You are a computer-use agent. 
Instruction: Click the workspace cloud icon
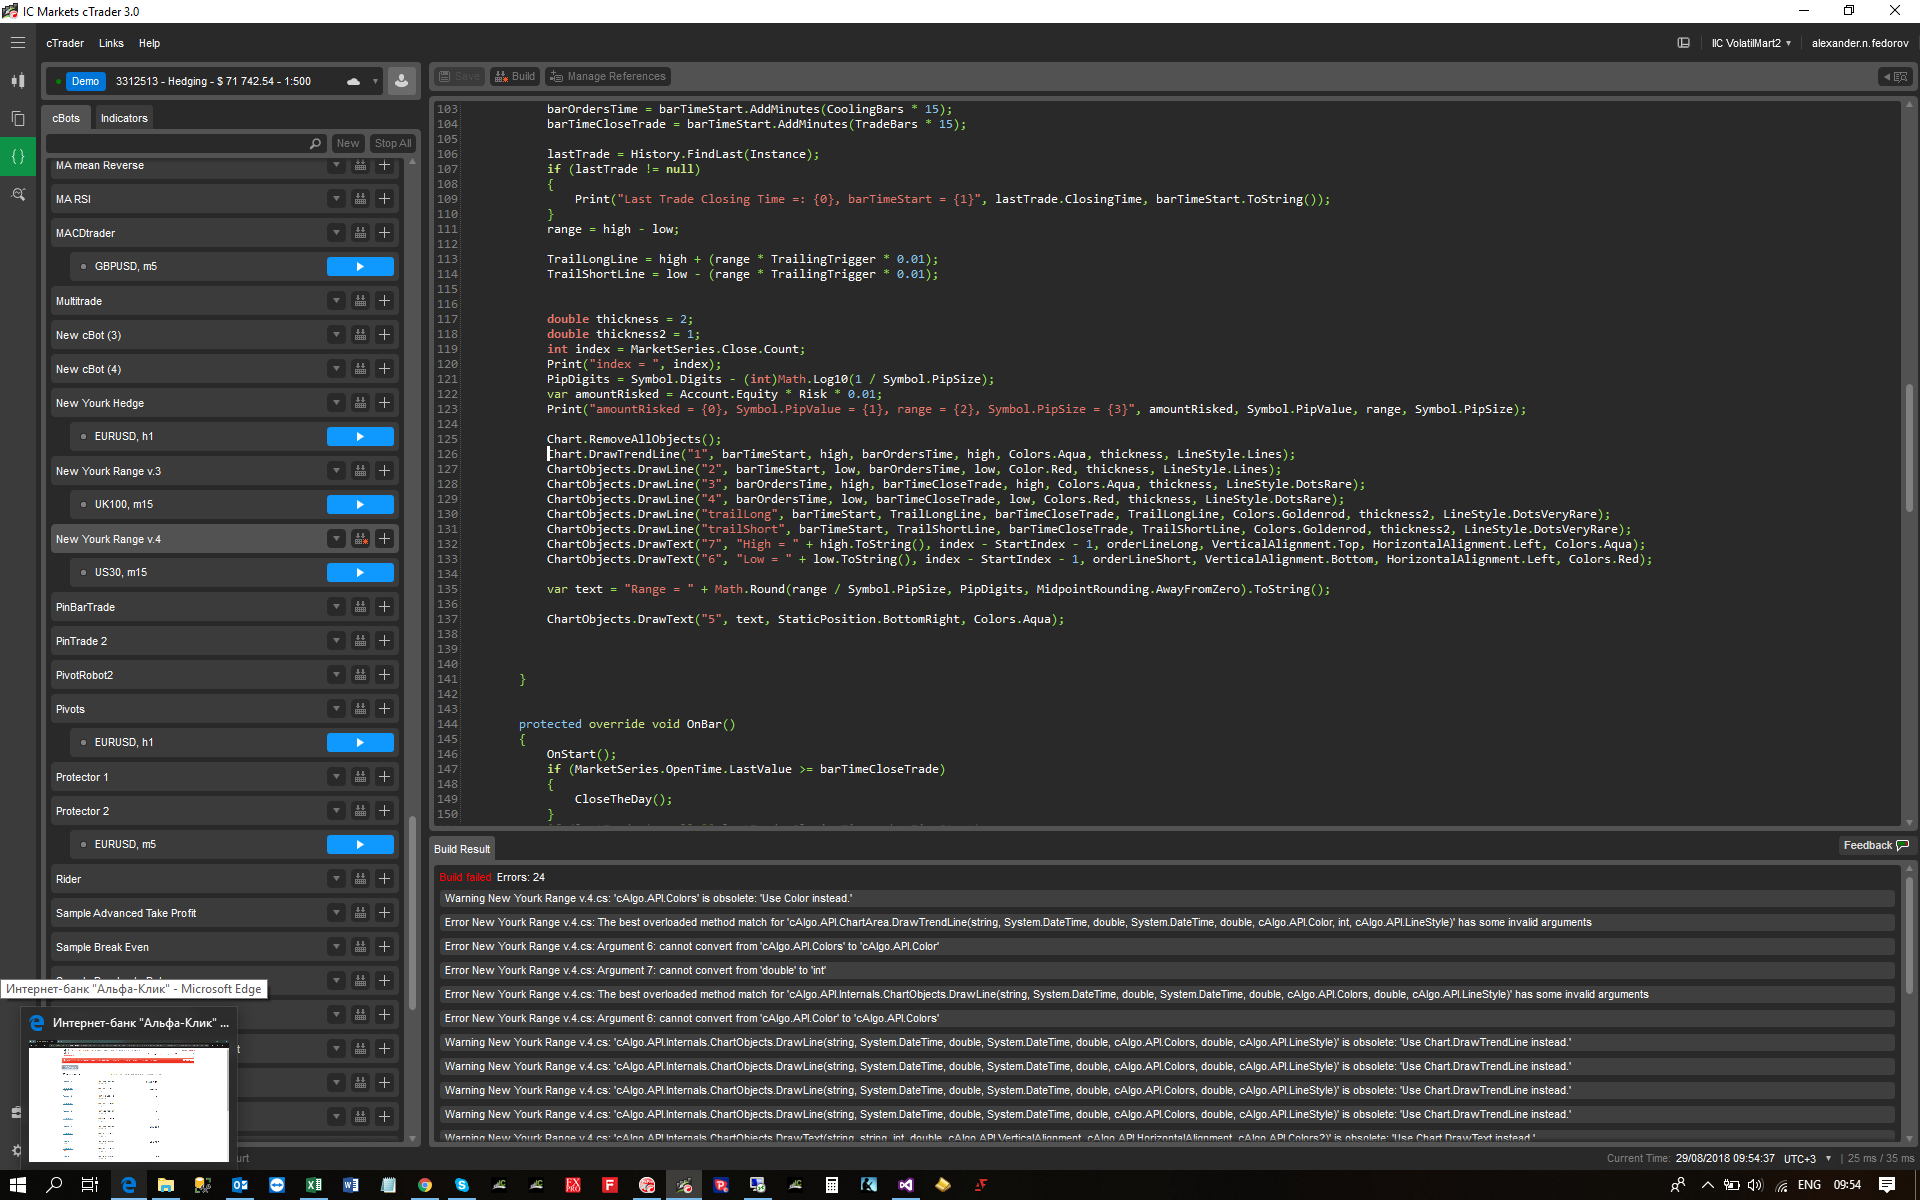353,81
